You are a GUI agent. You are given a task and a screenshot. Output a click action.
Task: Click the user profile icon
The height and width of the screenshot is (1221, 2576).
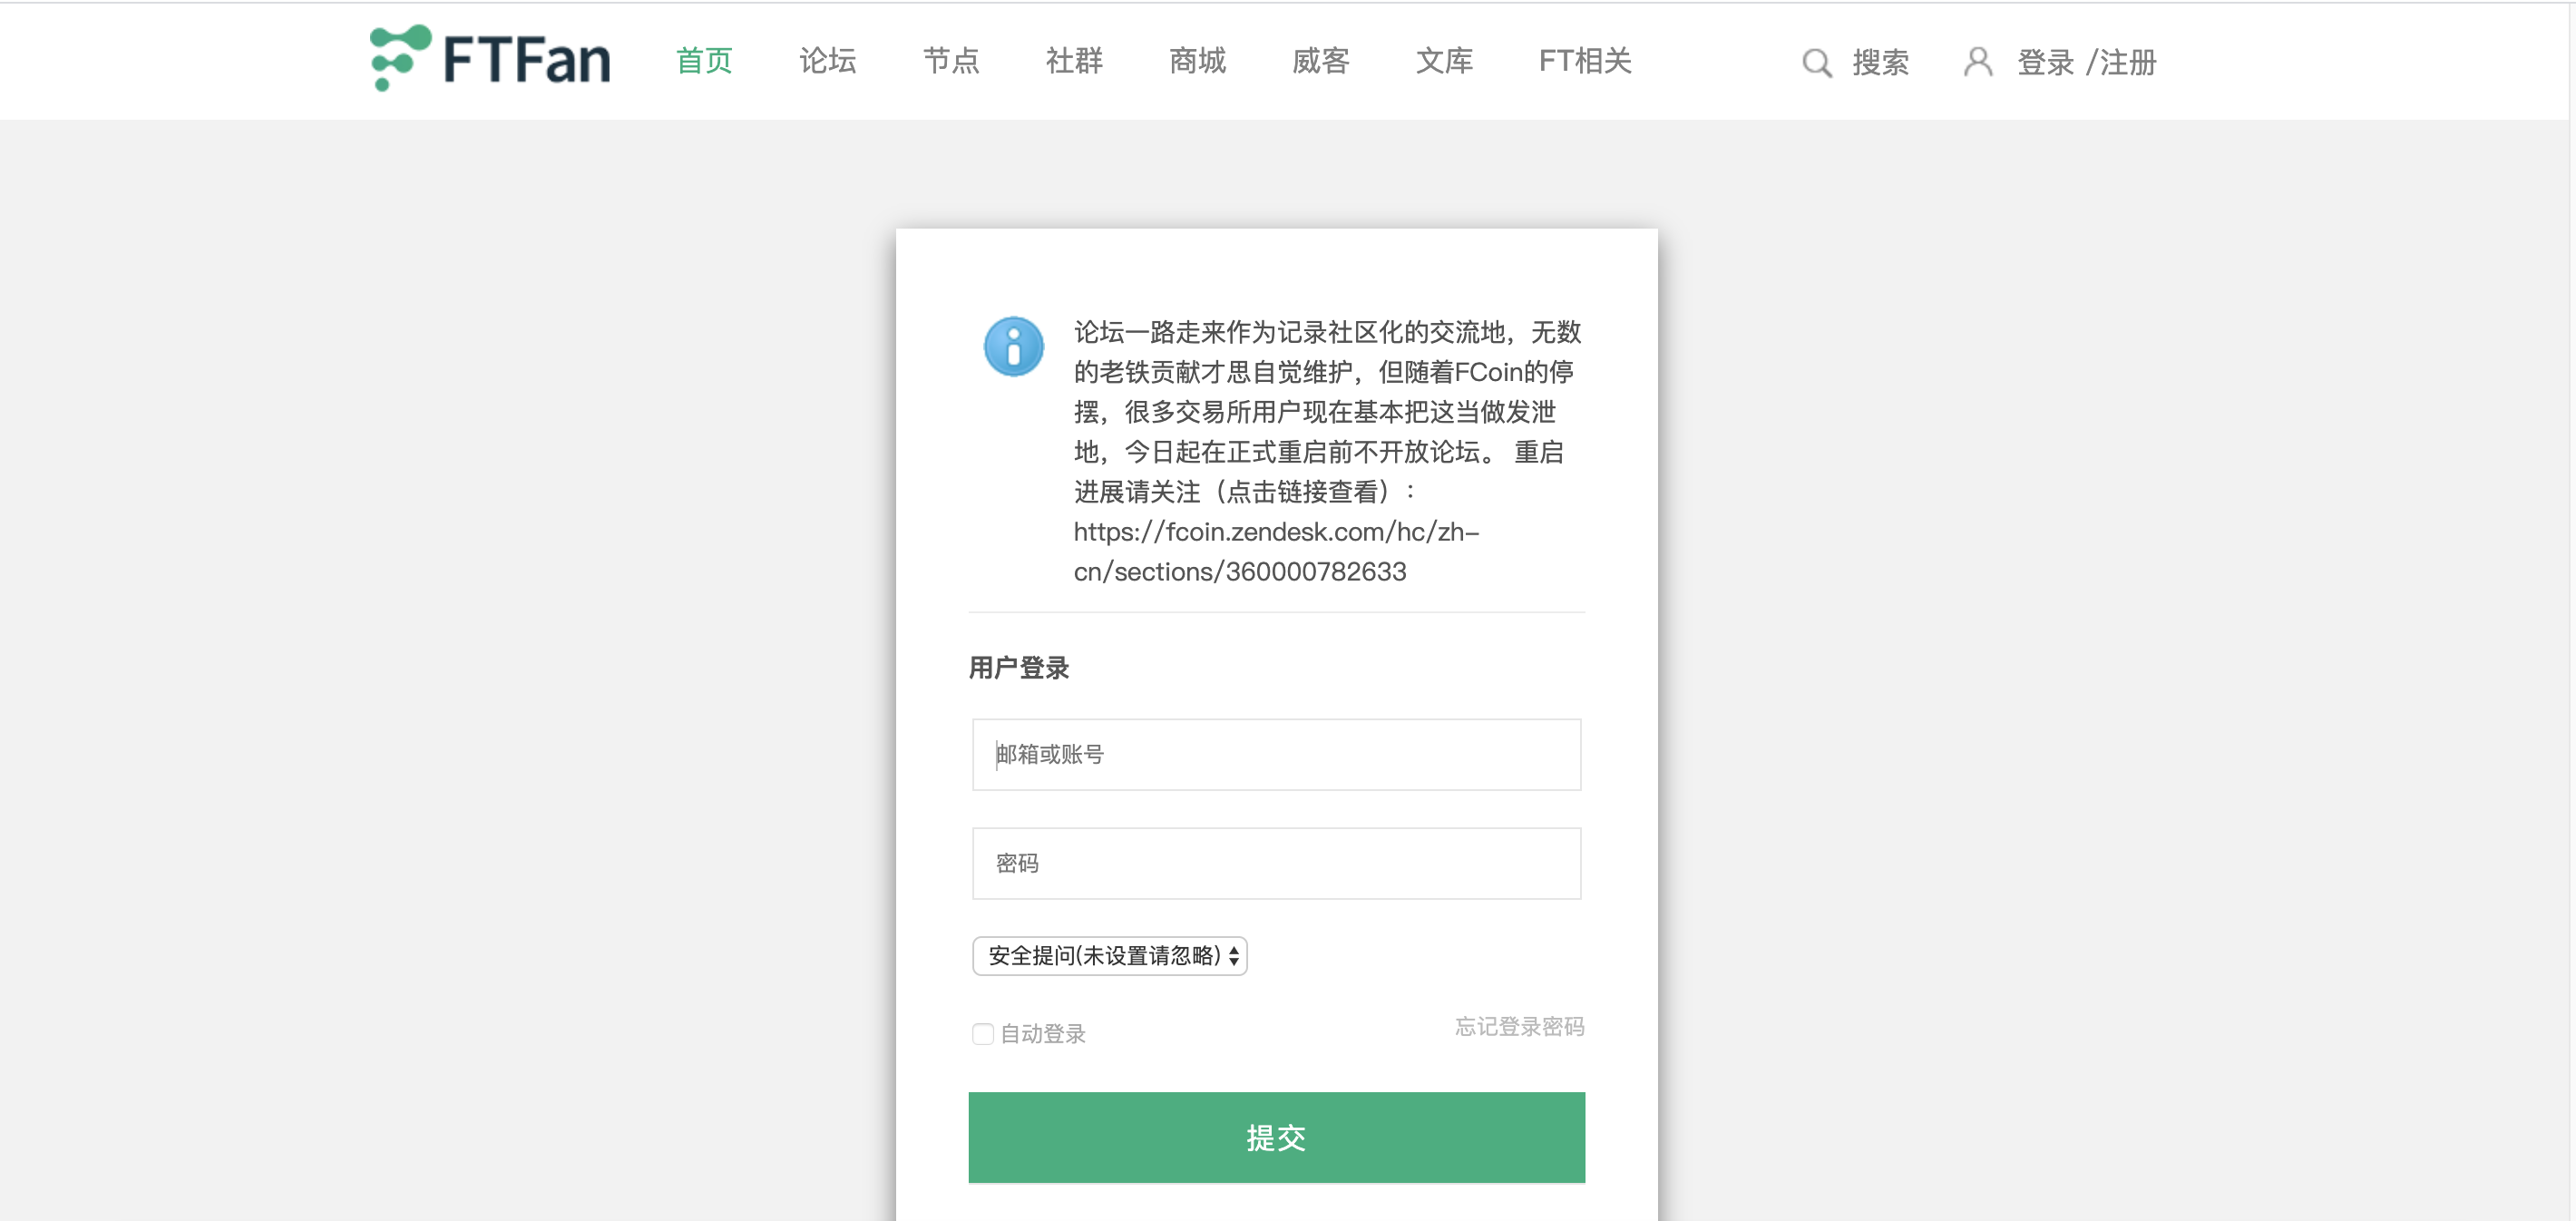click(1977, 62)
